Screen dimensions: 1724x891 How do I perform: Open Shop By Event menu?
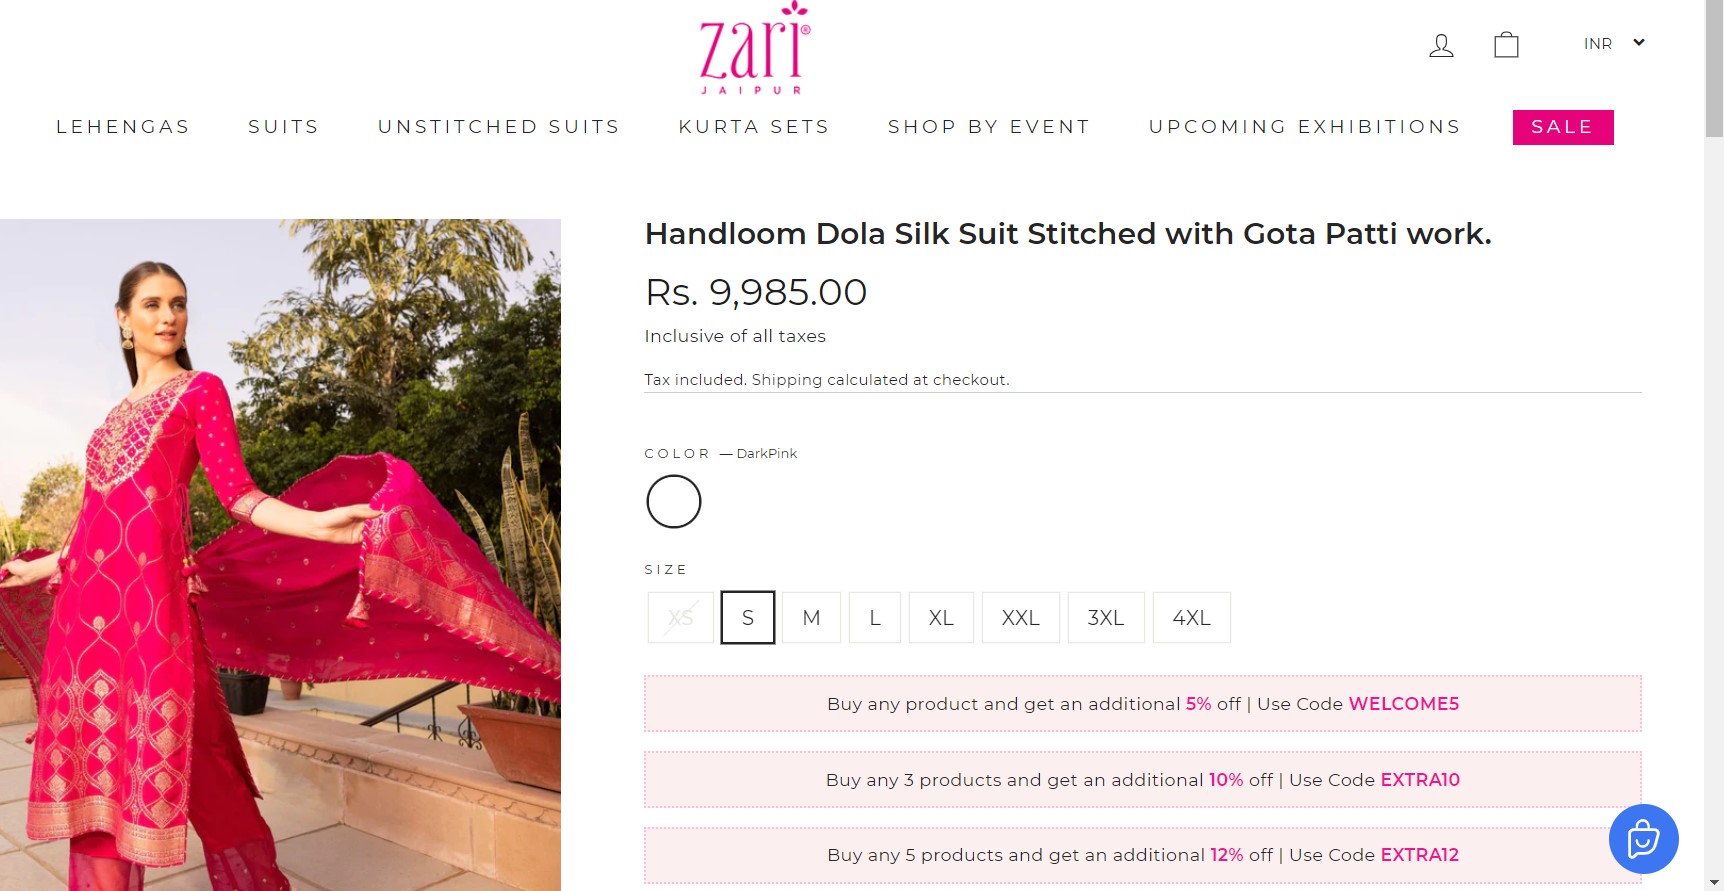point(989,127)
